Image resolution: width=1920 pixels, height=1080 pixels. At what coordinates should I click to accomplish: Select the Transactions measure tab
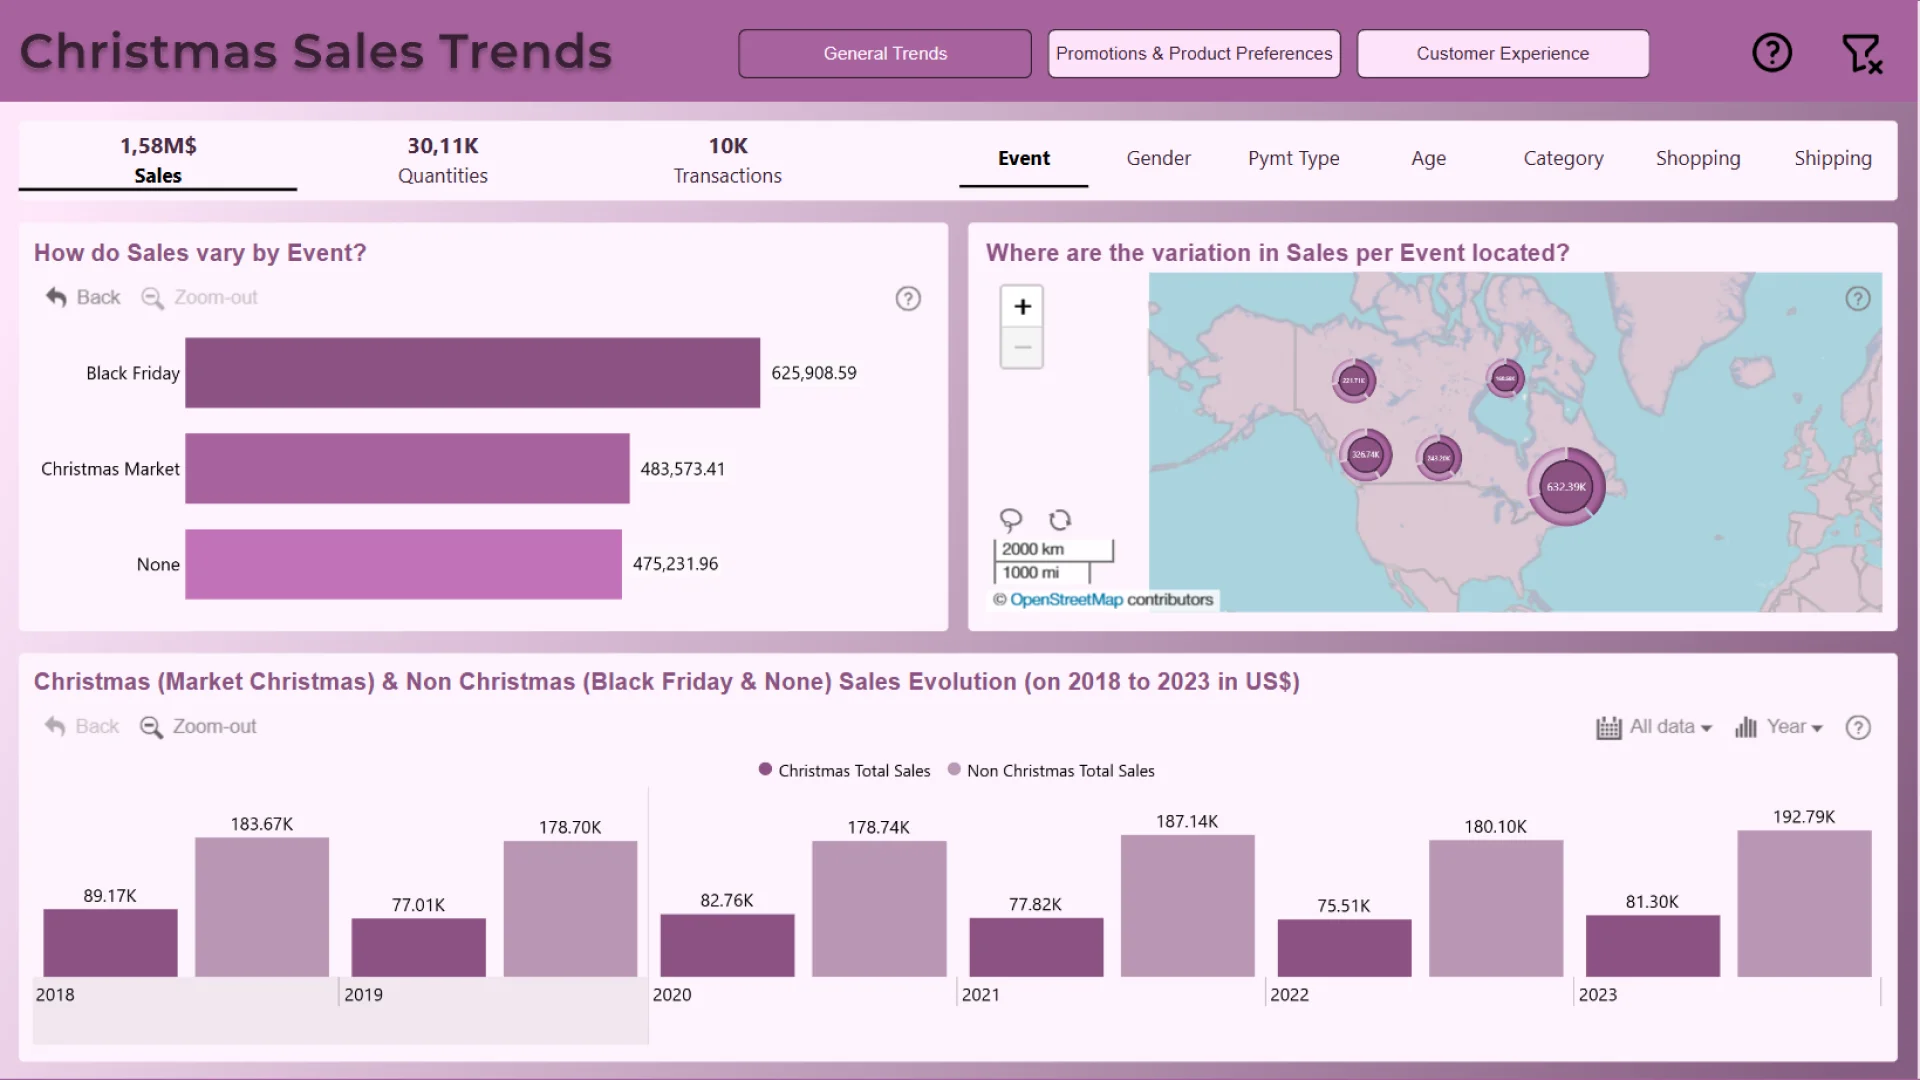point(728,160)
